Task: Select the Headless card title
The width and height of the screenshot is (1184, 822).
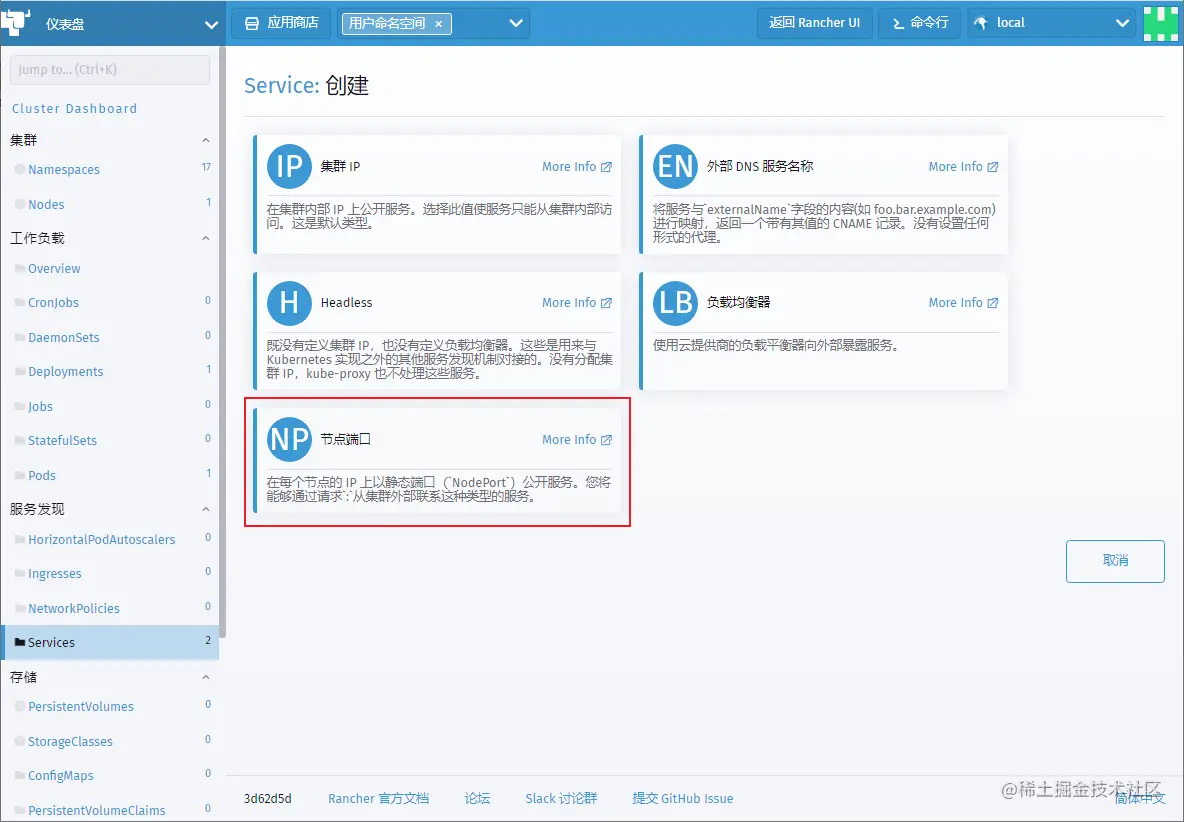Action: click(x=347, y=303)
